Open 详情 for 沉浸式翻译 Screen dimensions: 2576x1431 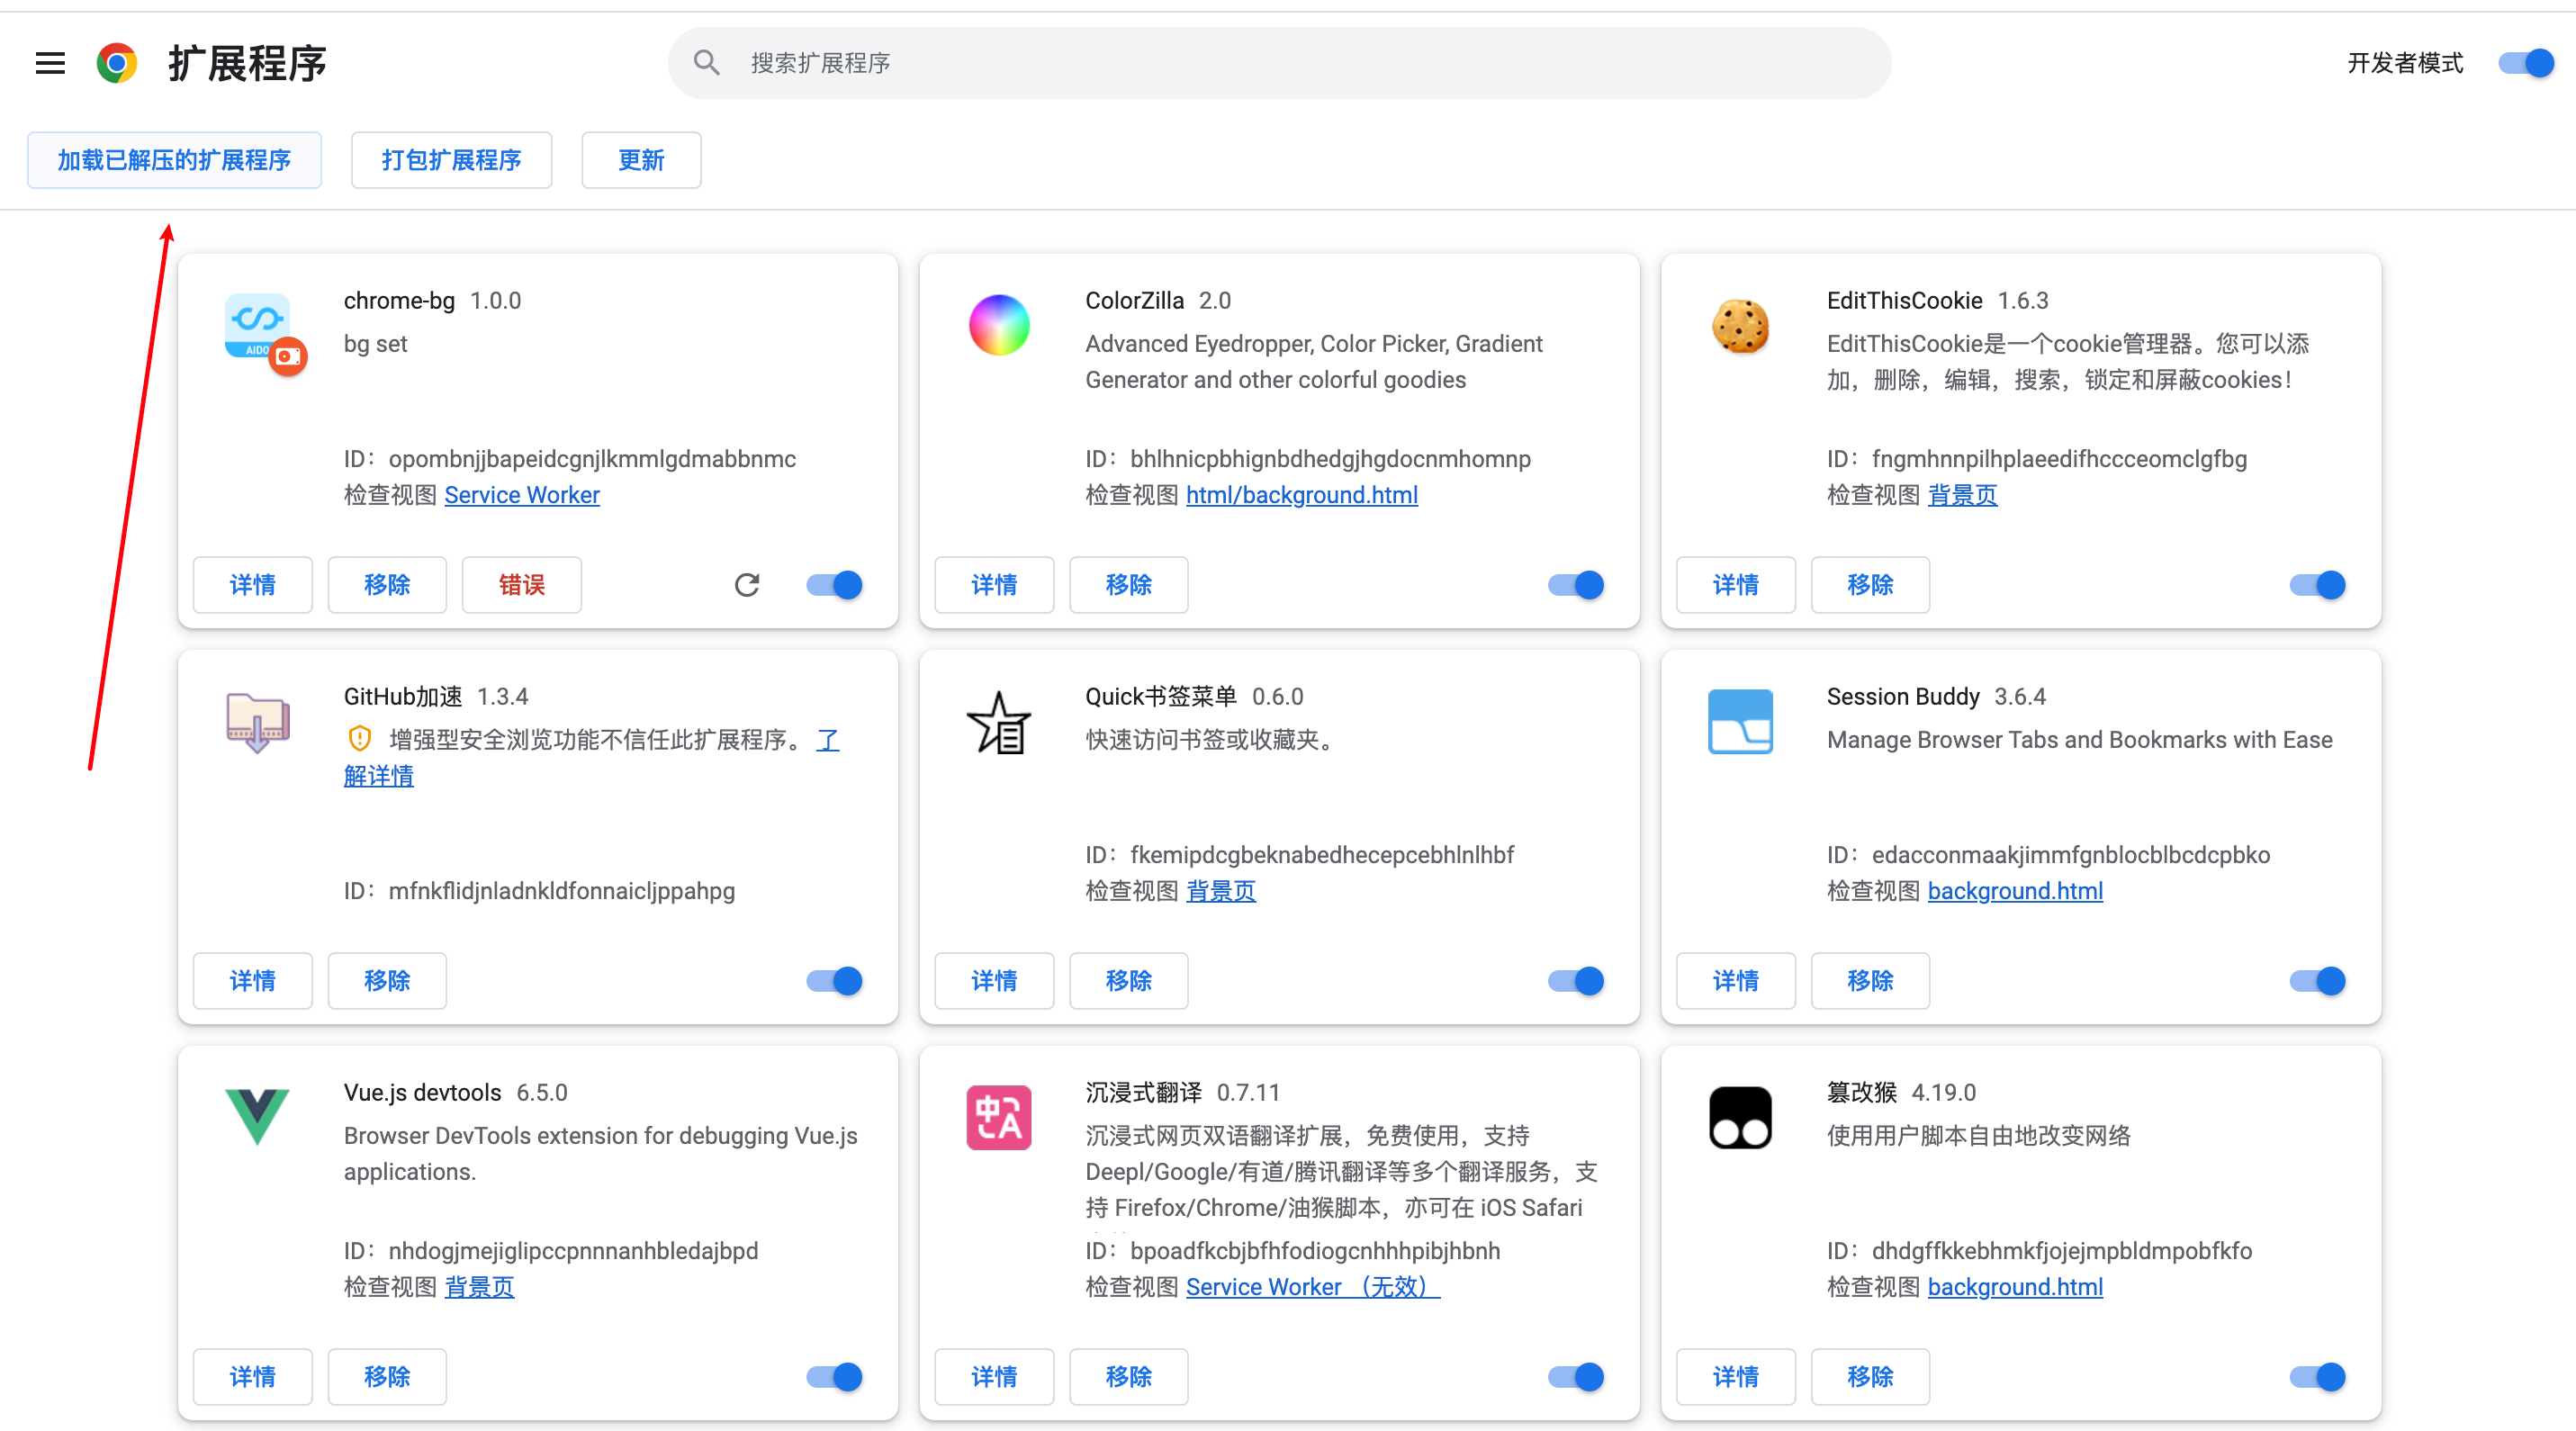(x=994, y=1377)
